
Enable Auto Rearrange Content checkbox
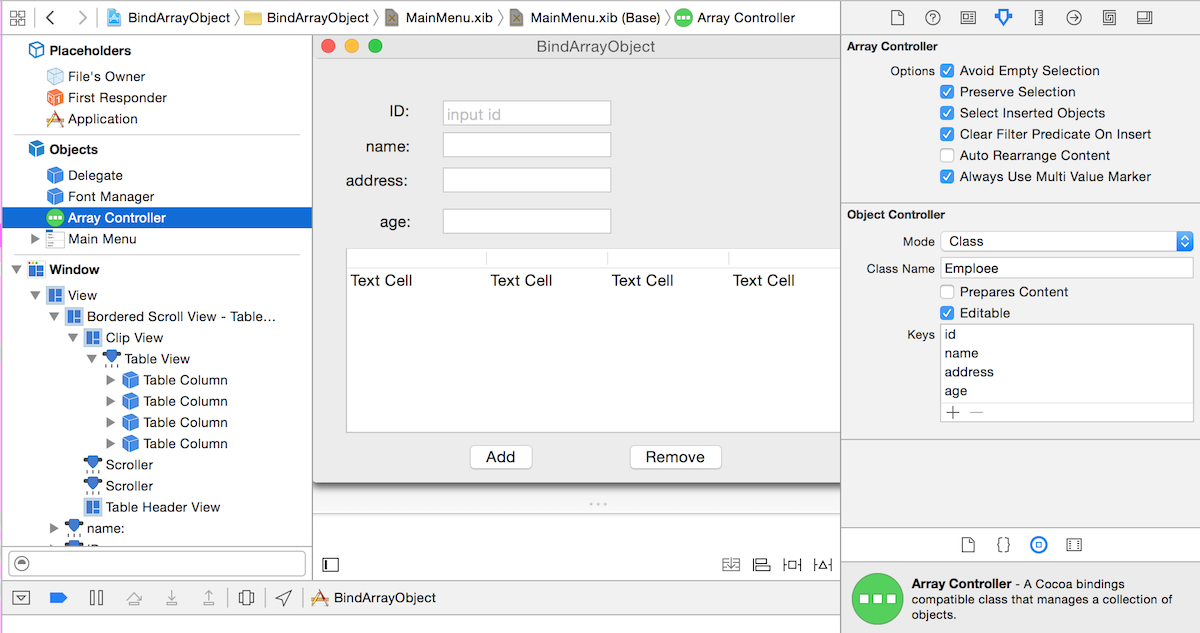[x=946, y=156]
